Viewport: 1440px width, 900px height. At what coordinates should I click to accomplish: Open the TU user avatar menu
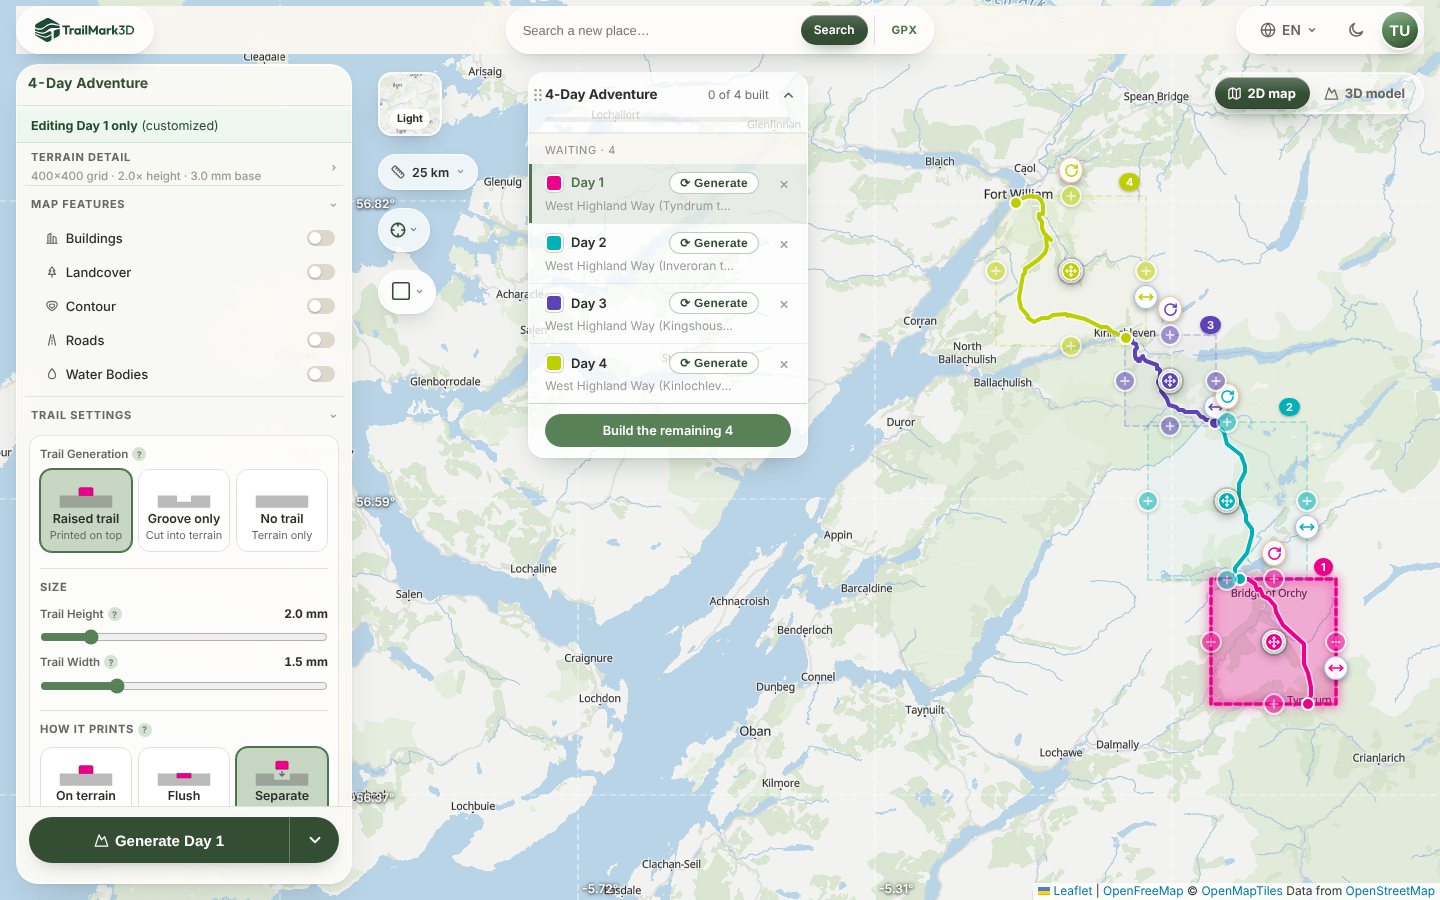(1399, 30)
